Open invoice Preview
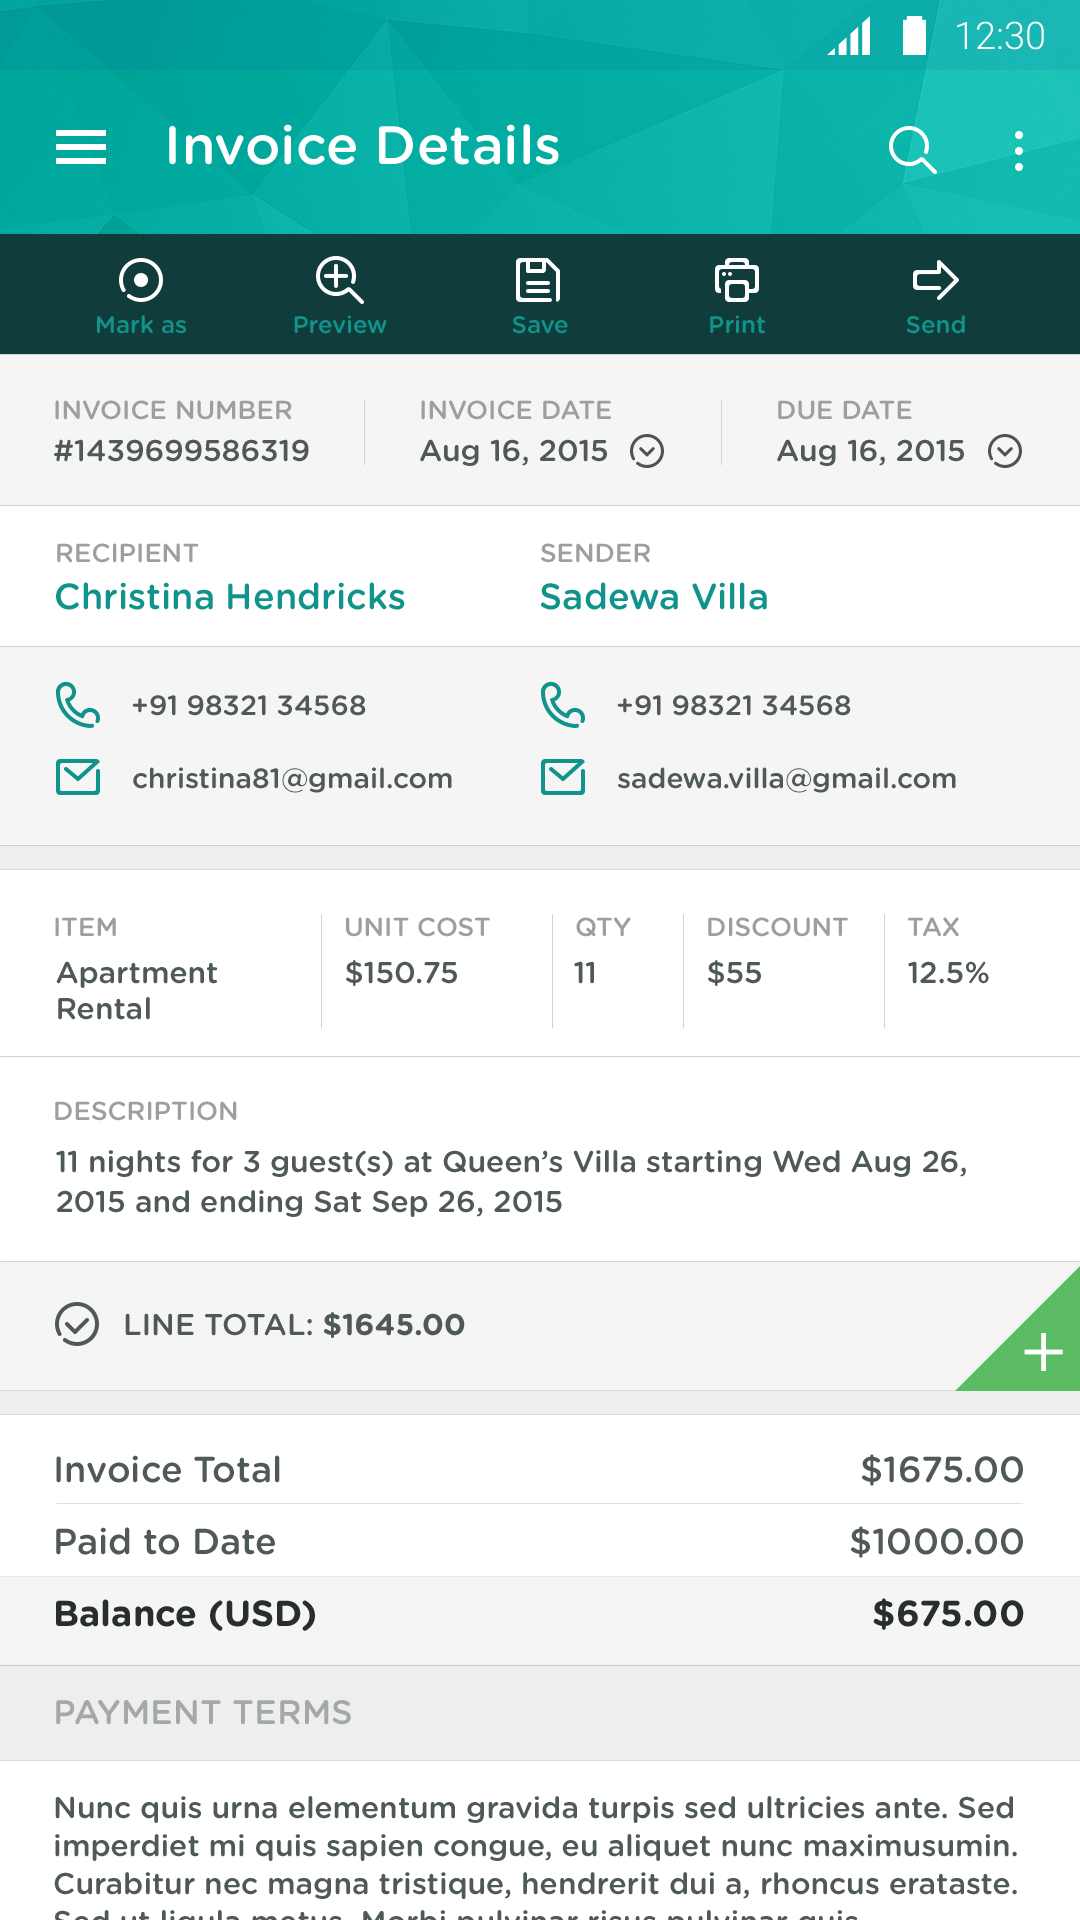1080x1920 pixels. point(340,297)
